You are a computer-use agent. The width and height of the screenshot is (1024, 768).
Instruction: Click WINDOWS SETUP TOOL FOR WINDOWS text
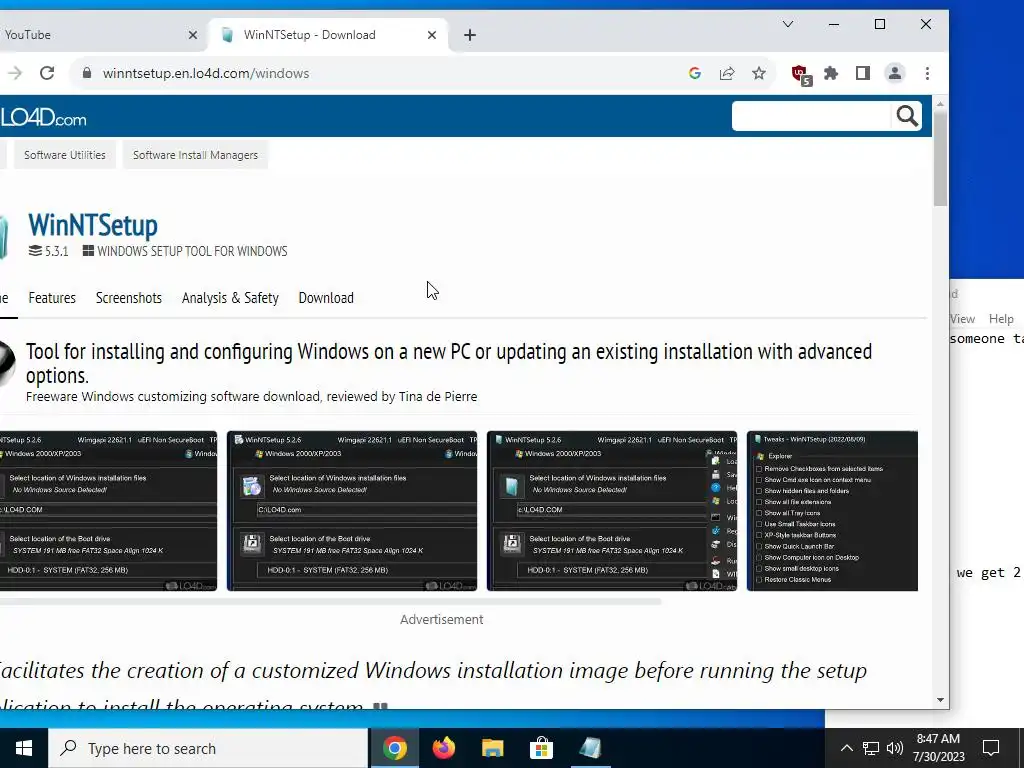click(x=192, y=251)
